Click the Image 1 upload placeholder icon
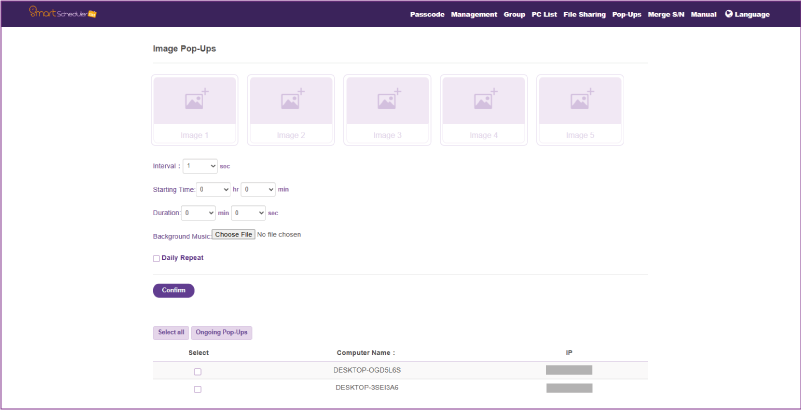Screen dimensions: 801x410 coord(195,99)
